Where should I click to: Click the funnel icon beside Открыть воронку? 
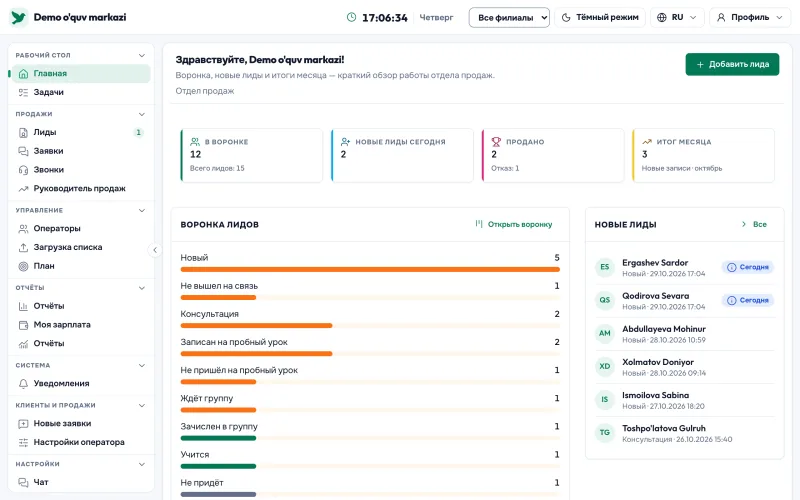click(x=479, y=224)
